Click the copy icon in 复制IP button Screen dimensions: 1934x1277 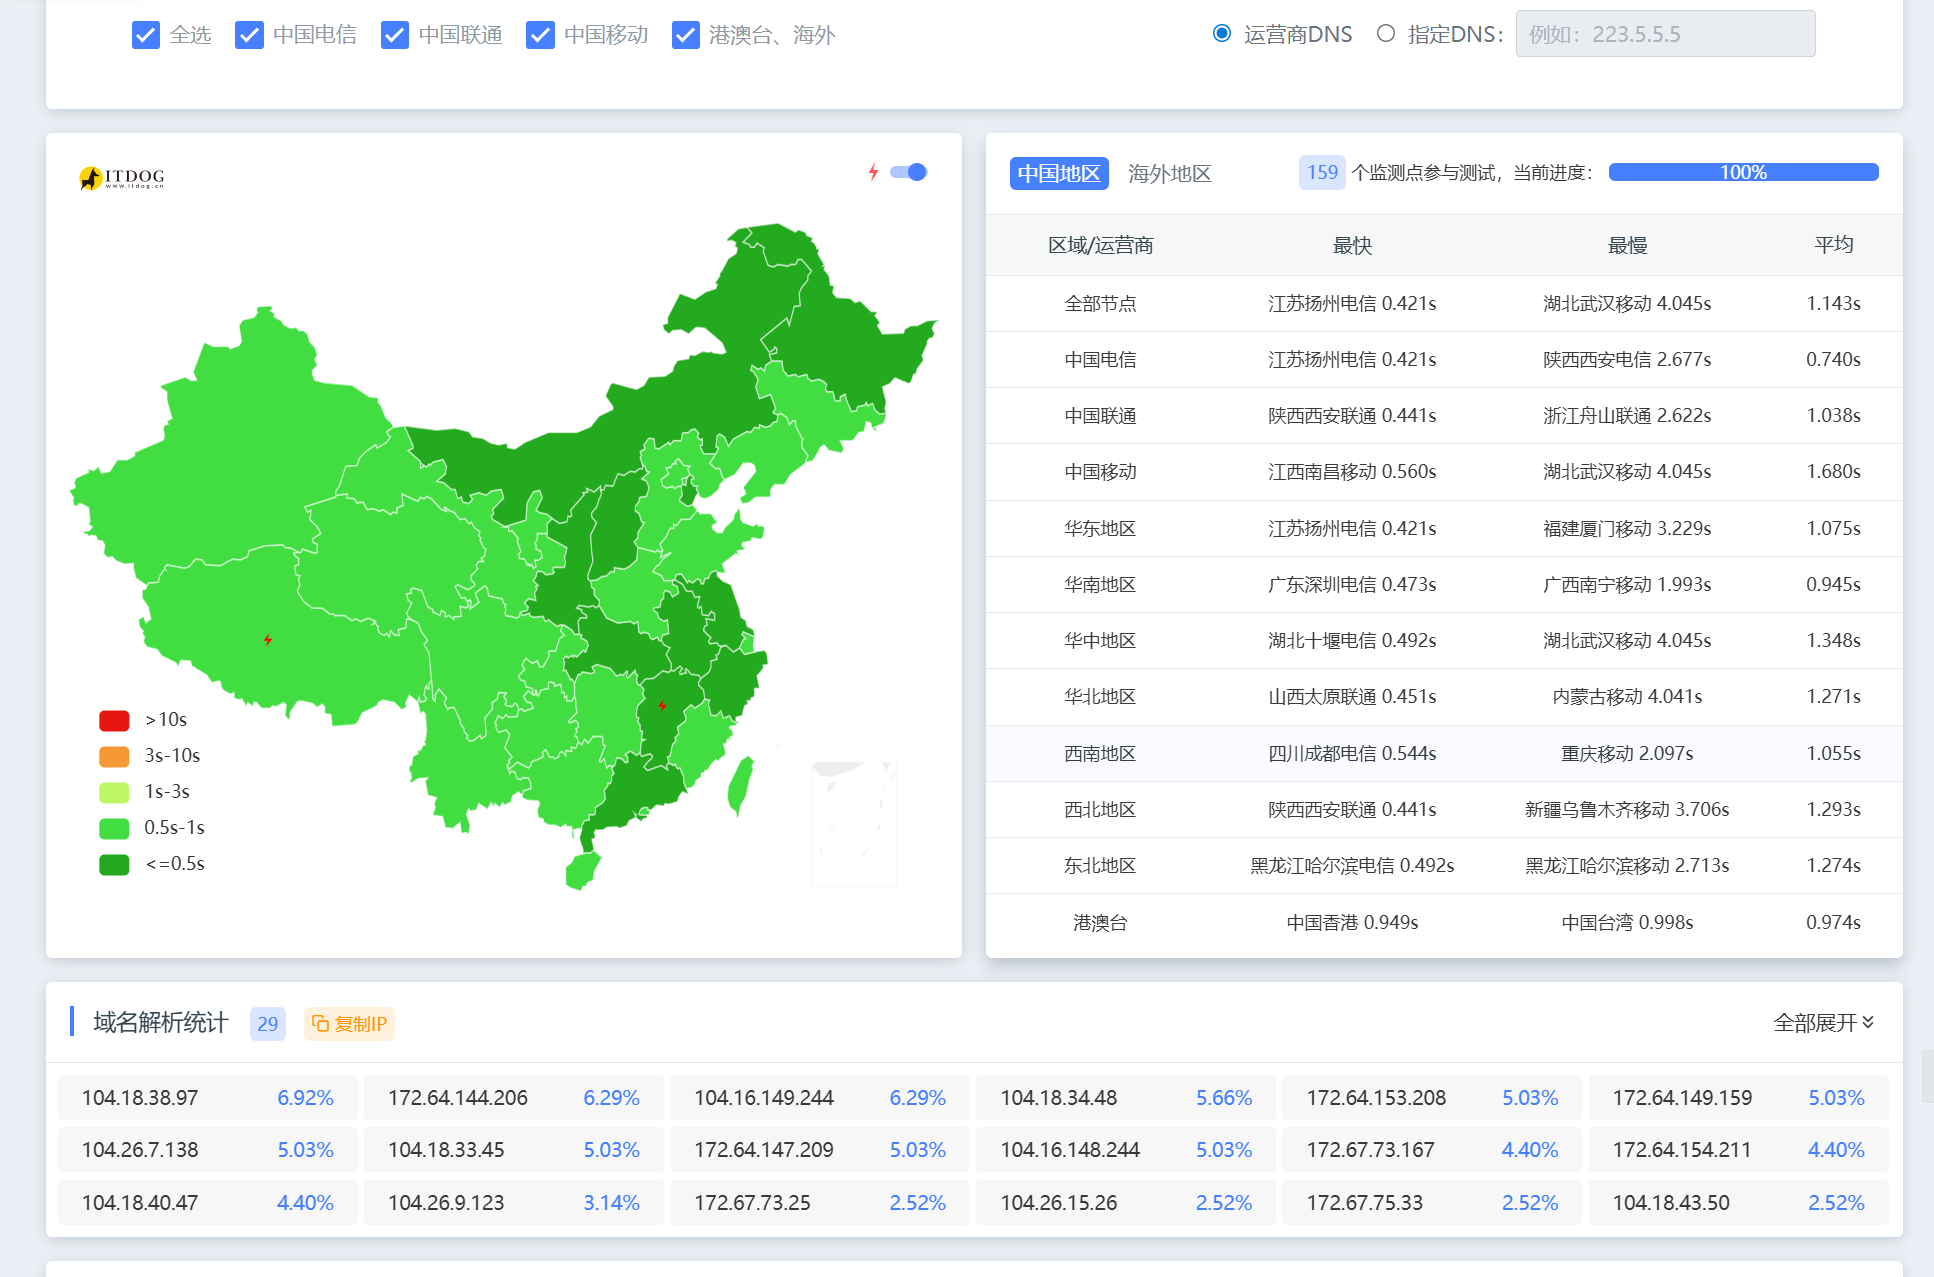[x=320, y=1023]
